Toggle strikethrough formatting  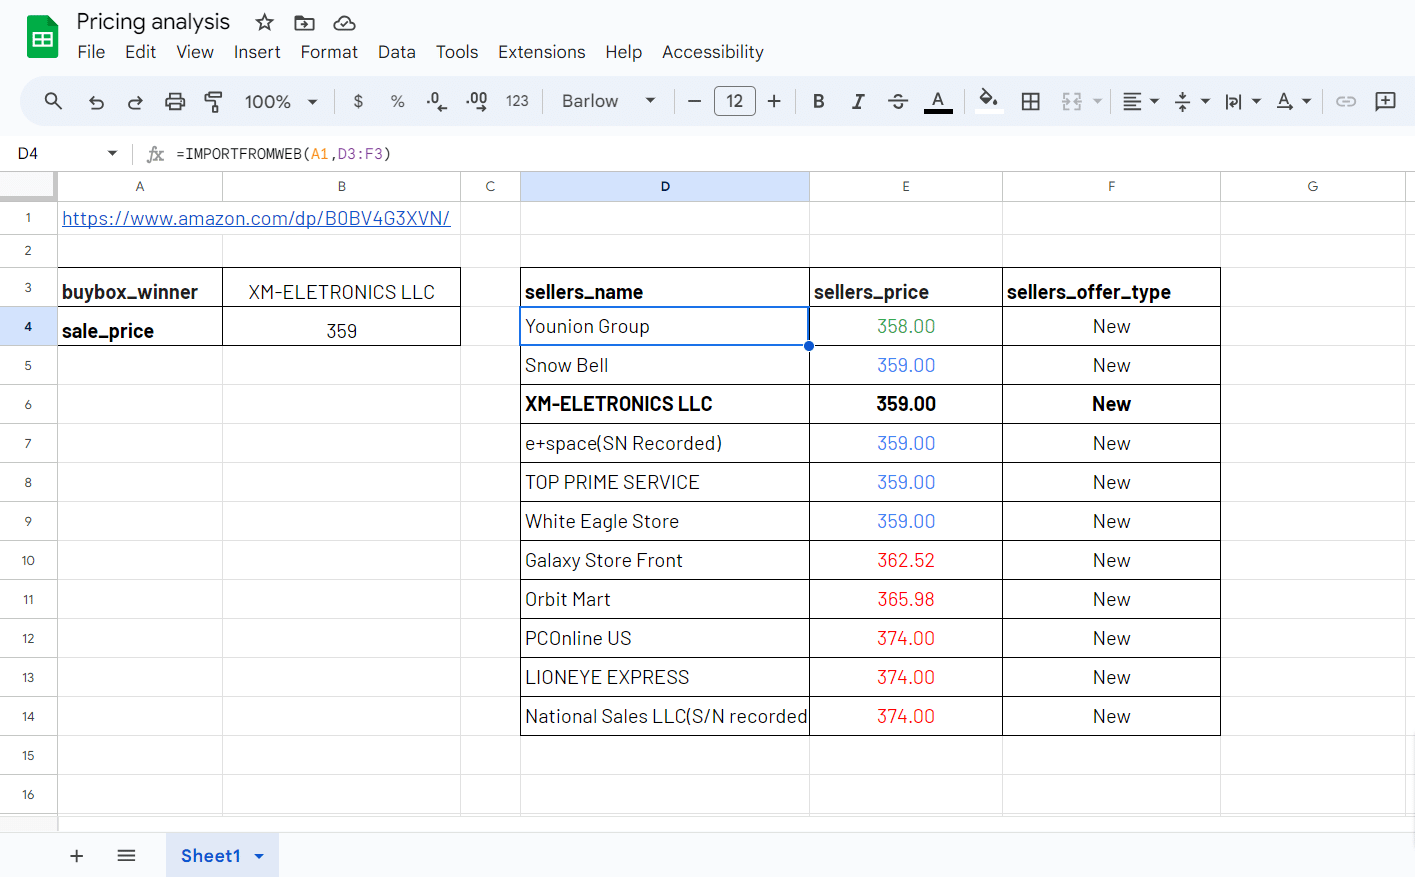(x=897, y=101)
